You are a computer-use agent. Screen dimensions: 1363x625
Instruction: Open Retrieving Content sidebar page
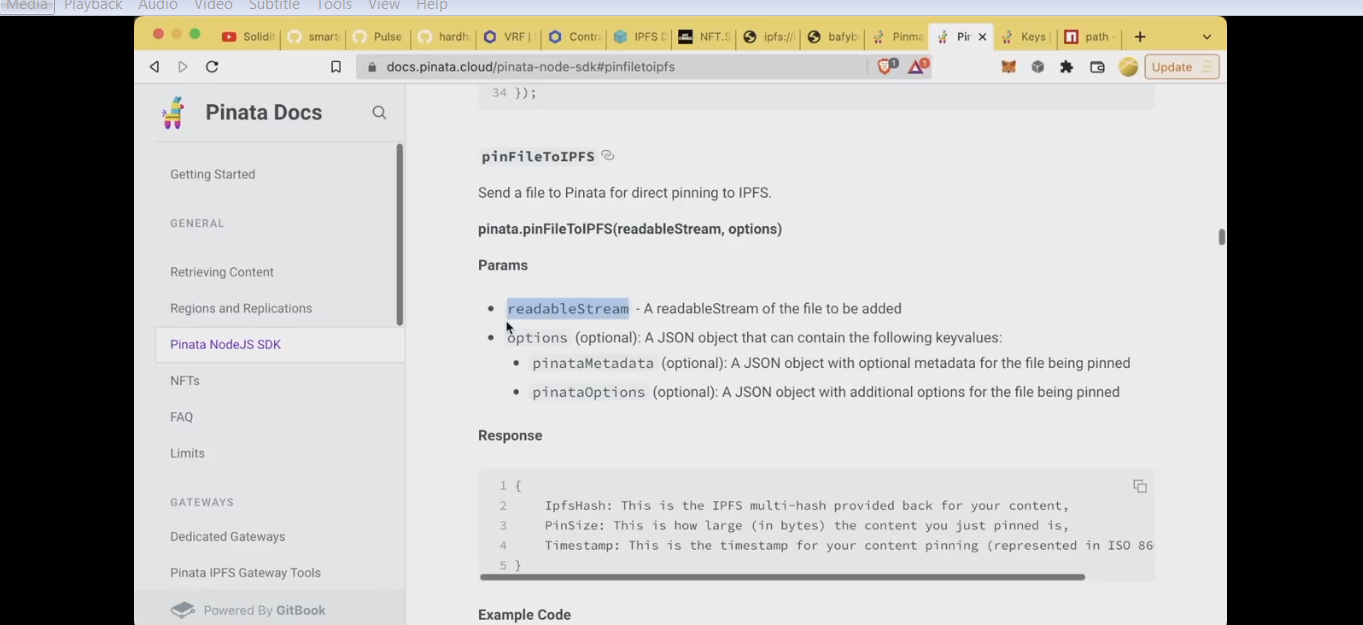(x=222, y=272)
